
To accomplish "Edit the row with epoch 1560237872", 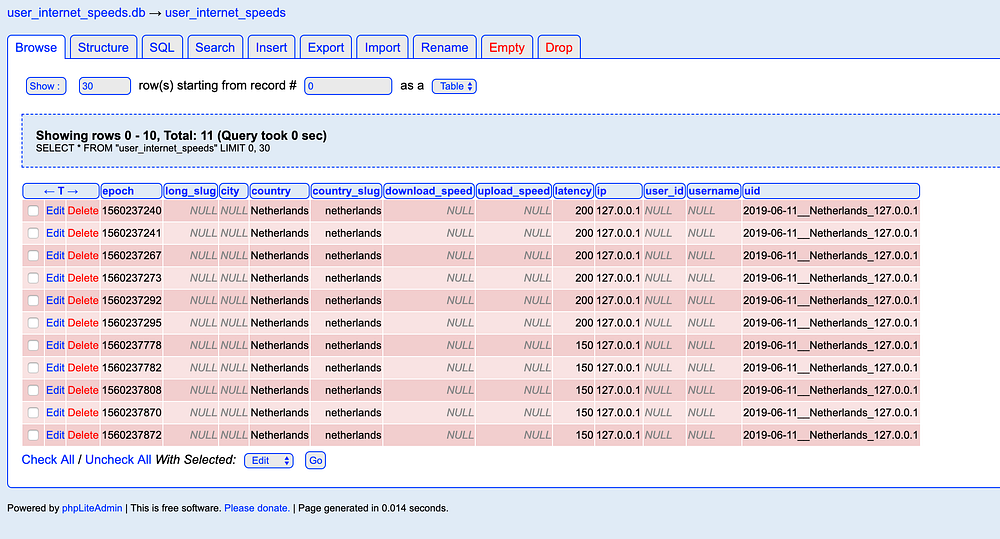I will (x=55, y=435).
